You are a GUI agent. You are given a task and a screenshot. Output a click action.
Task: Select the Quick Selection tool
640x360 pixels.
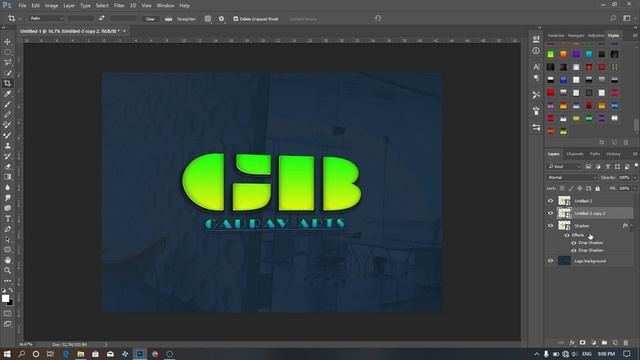pos(7,73)
